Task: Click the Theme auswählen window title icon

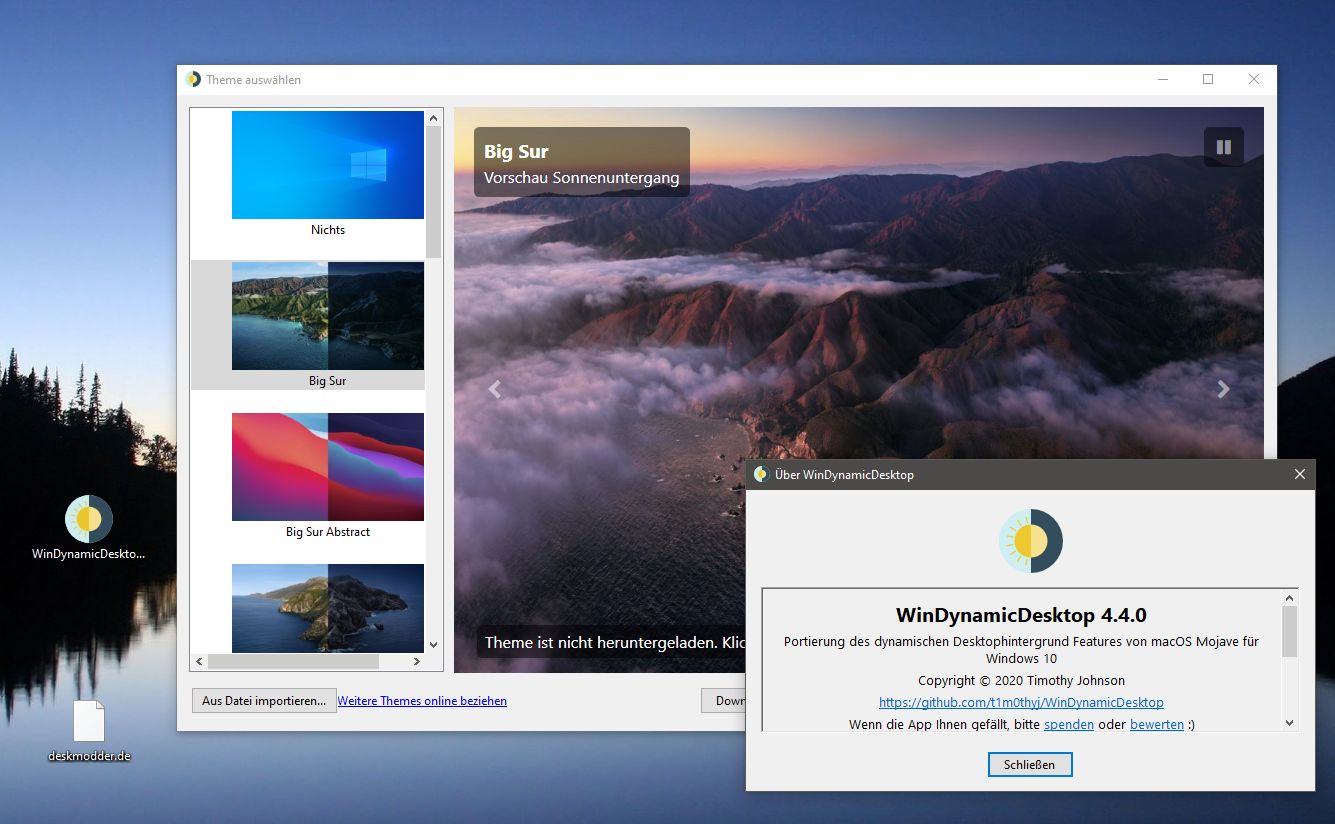Action: [x=193, y=79]
